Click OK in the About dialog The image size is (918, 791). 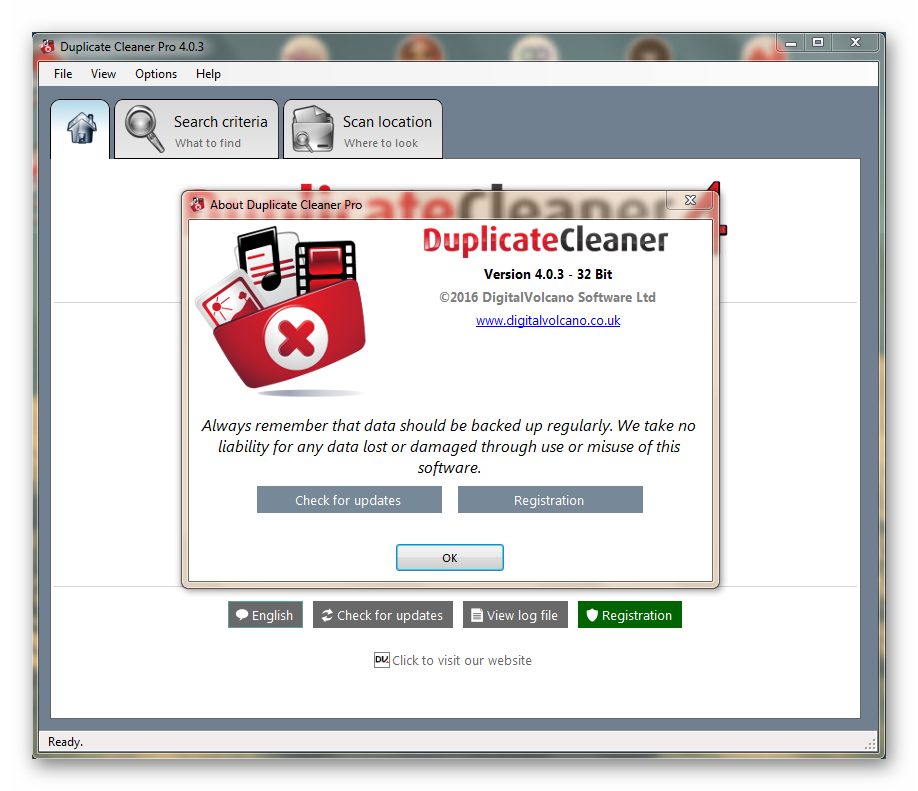(450, 557)
